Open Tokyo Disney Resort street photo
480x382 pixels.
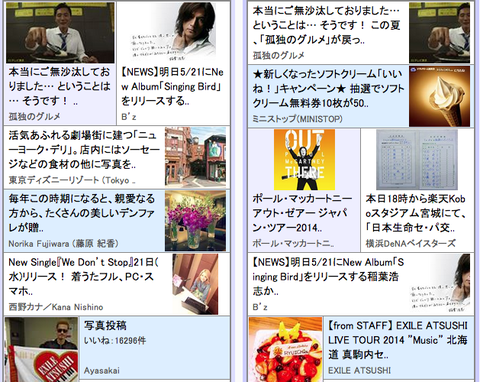pos(195,157)
